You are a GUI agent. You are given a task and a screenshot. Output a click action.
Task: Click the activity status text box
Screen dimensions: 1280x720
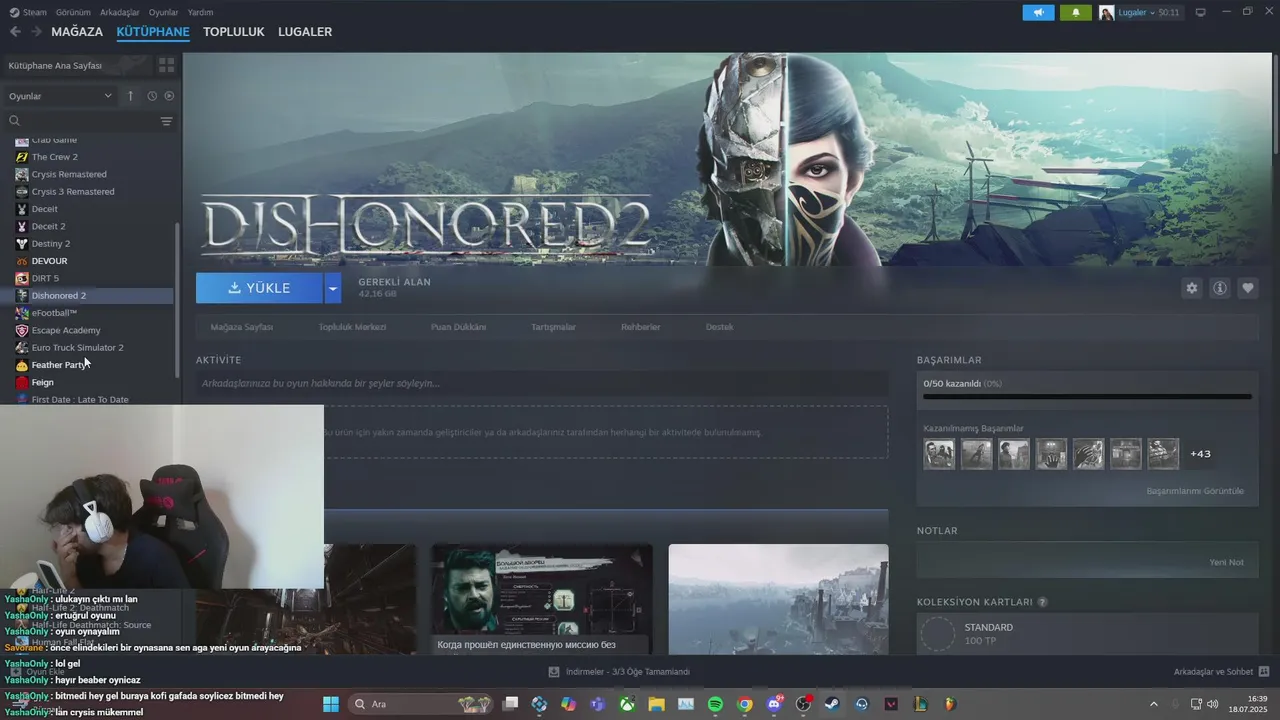click(542, 383)
